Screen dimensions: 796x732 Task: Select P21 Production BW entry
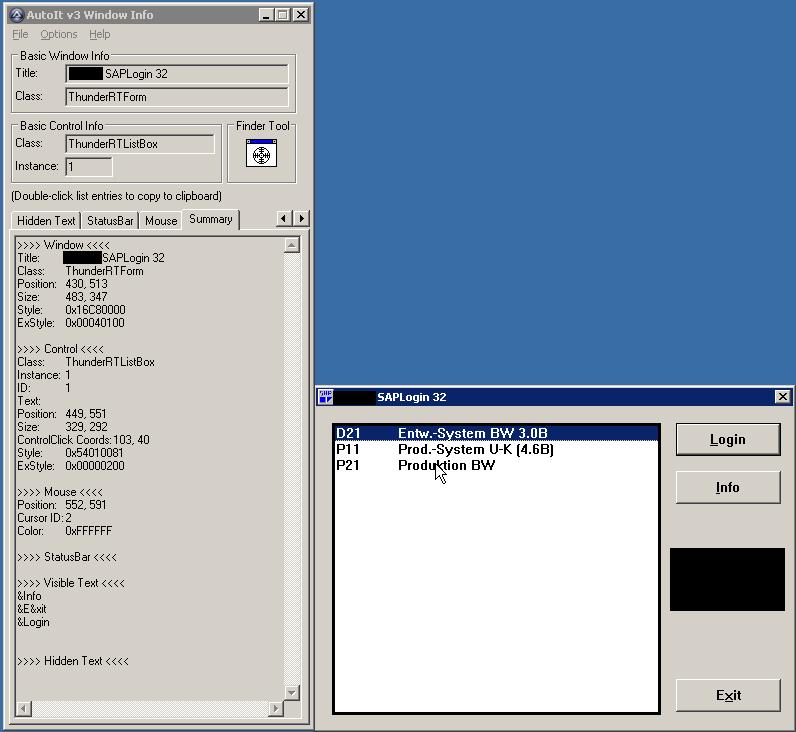(x=495, y=465)
